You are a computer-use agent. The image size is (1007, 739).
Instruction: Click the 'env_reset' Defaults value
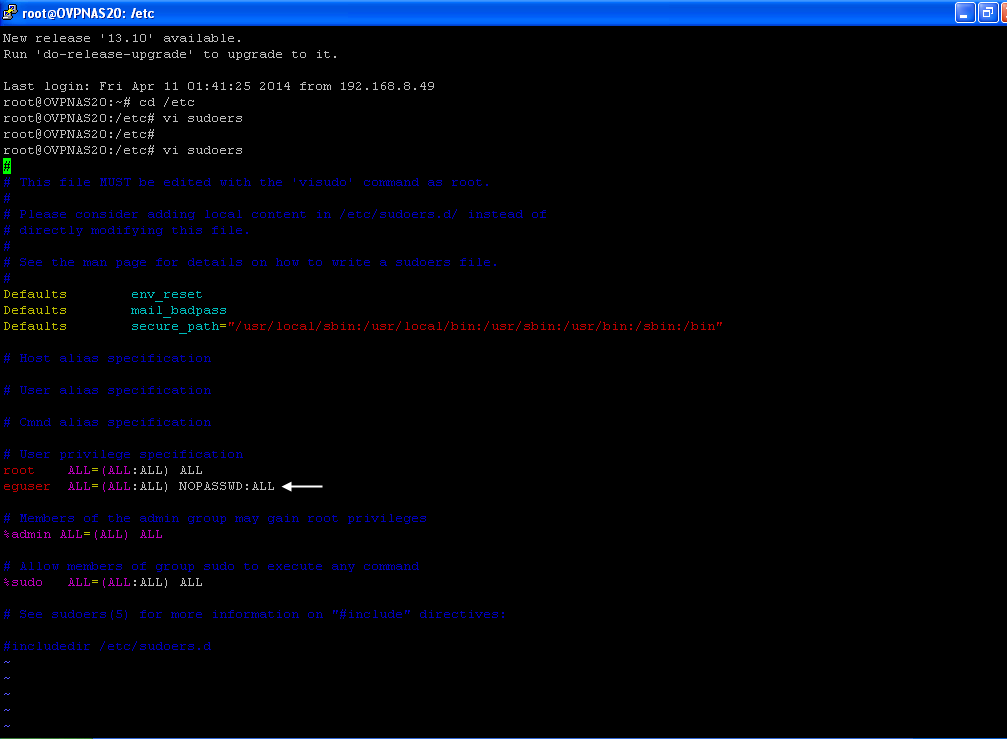[167, 295]
